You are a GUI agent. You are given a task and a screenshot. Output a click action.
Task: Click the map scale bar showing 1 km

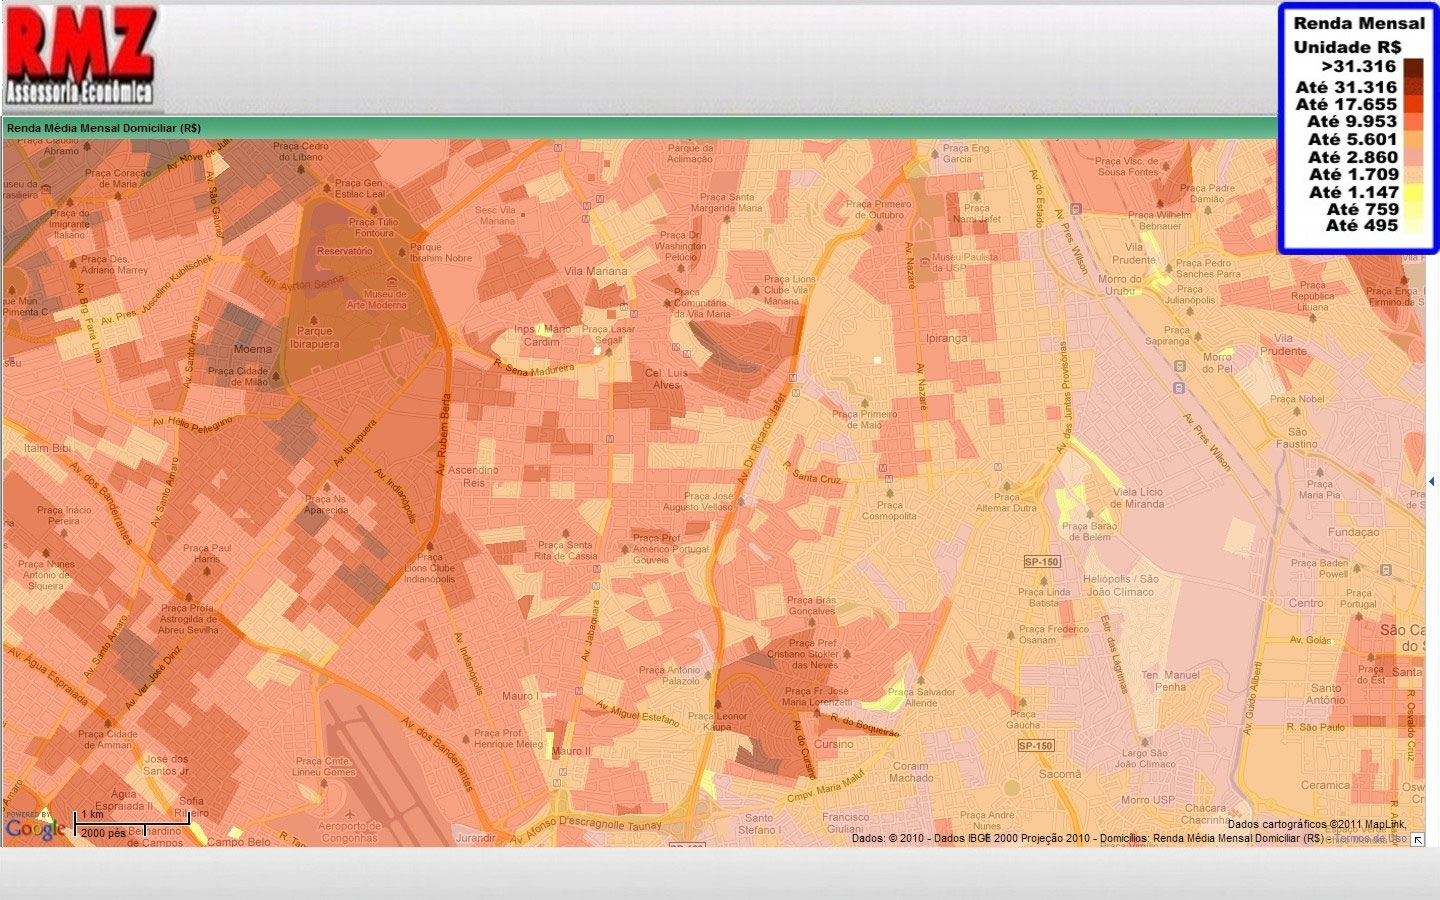pyautogui.click(x=130, y=824)
